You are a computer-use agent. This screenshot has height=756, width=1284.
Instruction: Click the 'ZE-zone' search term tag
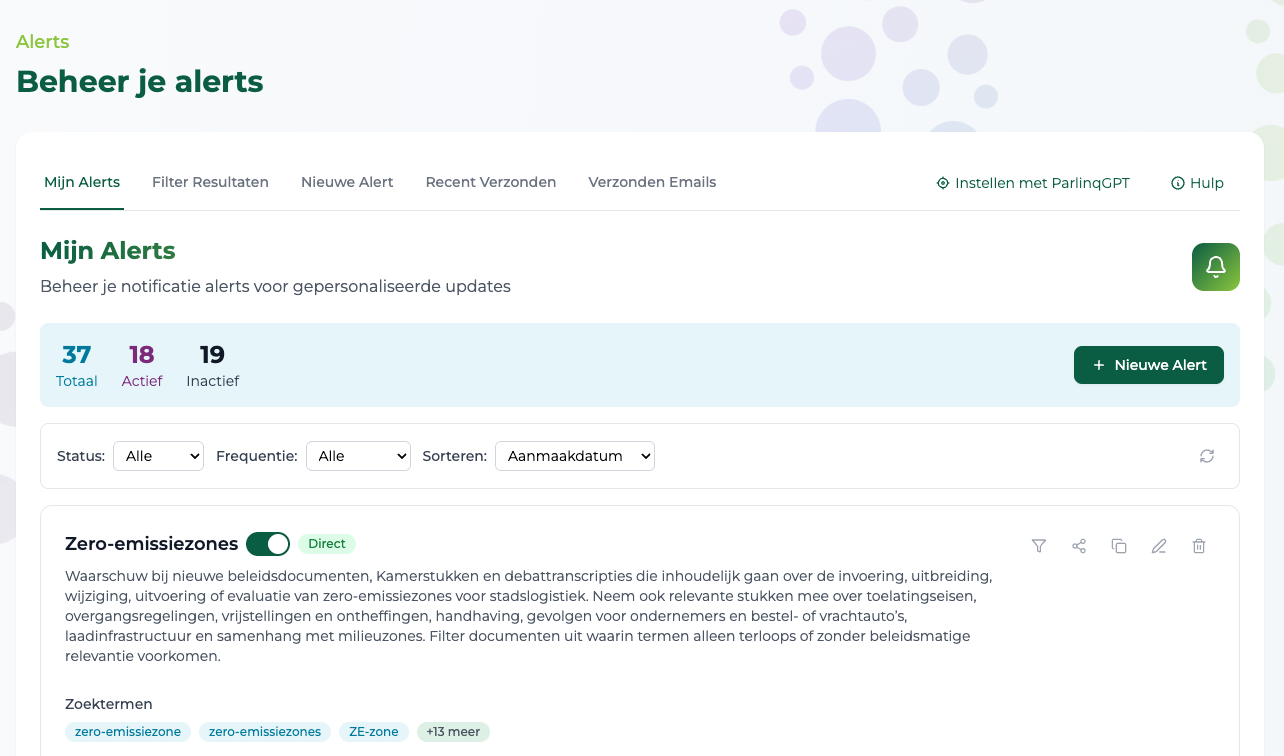pos(374,732)
